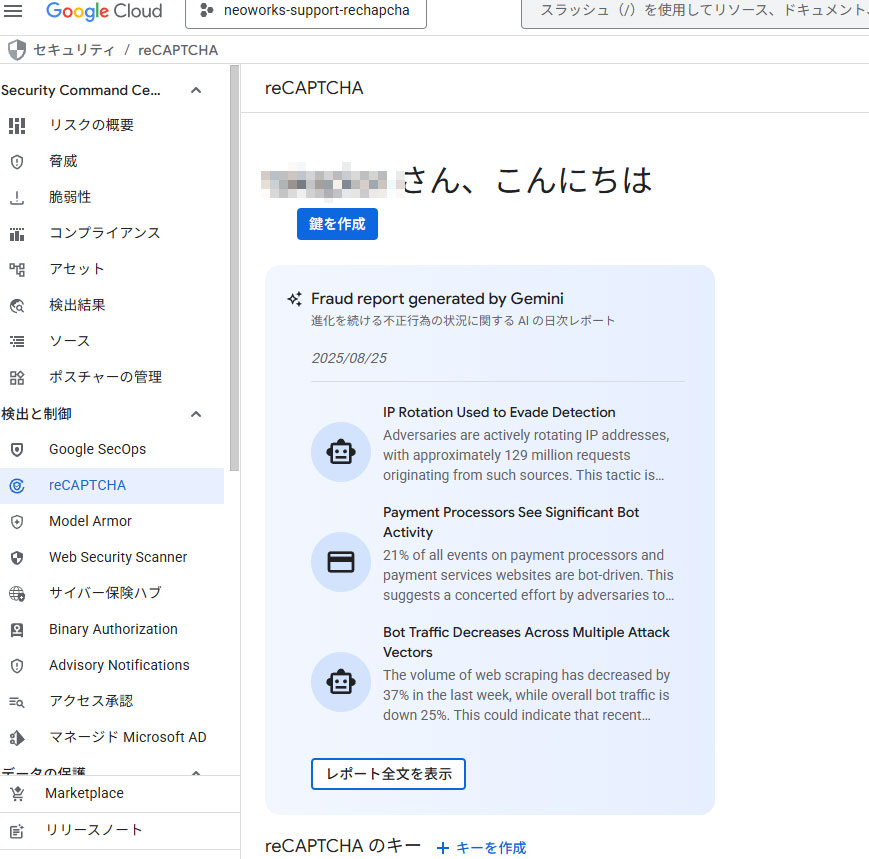Open Bot Traffic Decreases Across Multiple Attack Vectors

(526, 642)
